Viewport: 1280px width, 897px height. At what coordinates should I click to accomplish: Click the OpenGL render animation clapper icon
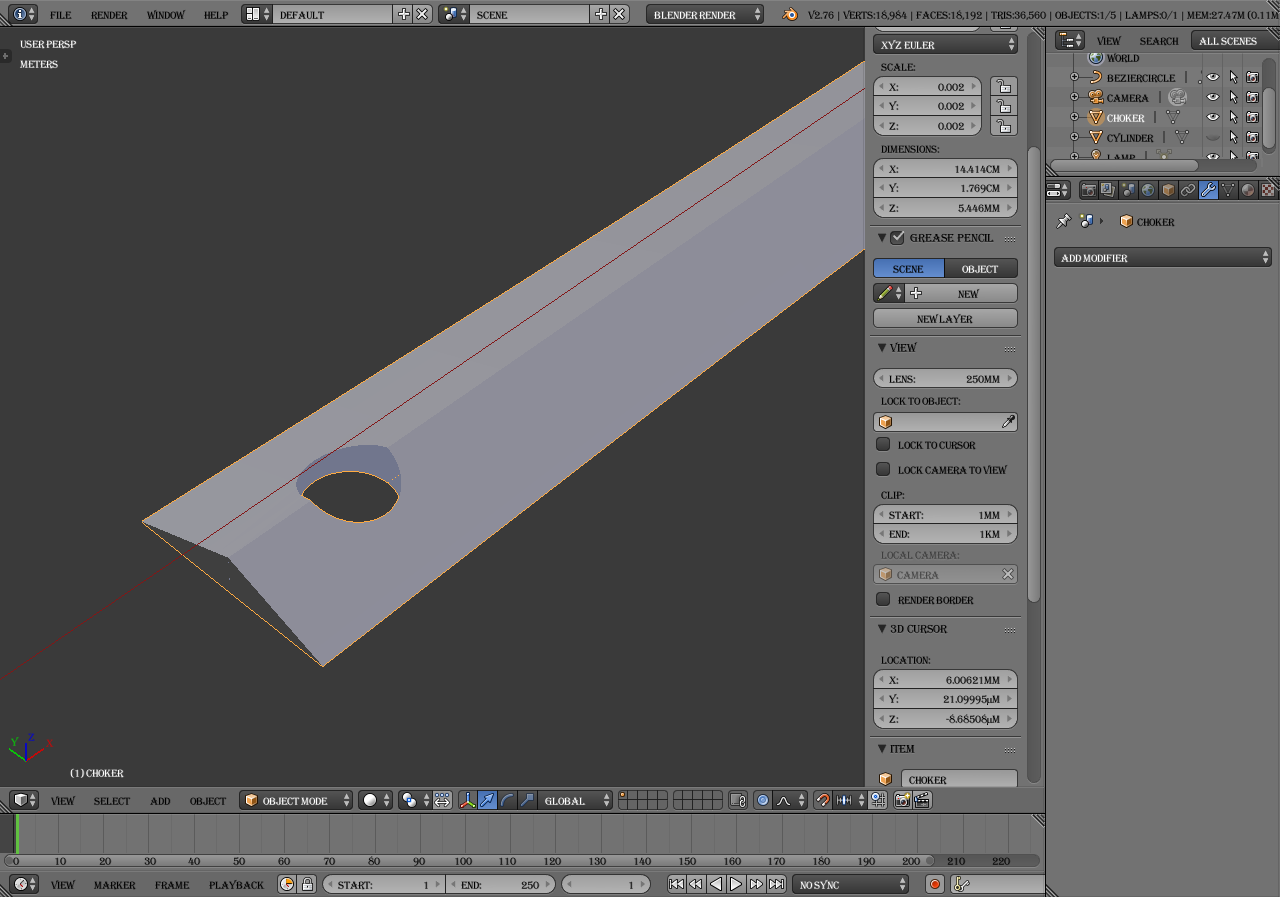[923, 800]
